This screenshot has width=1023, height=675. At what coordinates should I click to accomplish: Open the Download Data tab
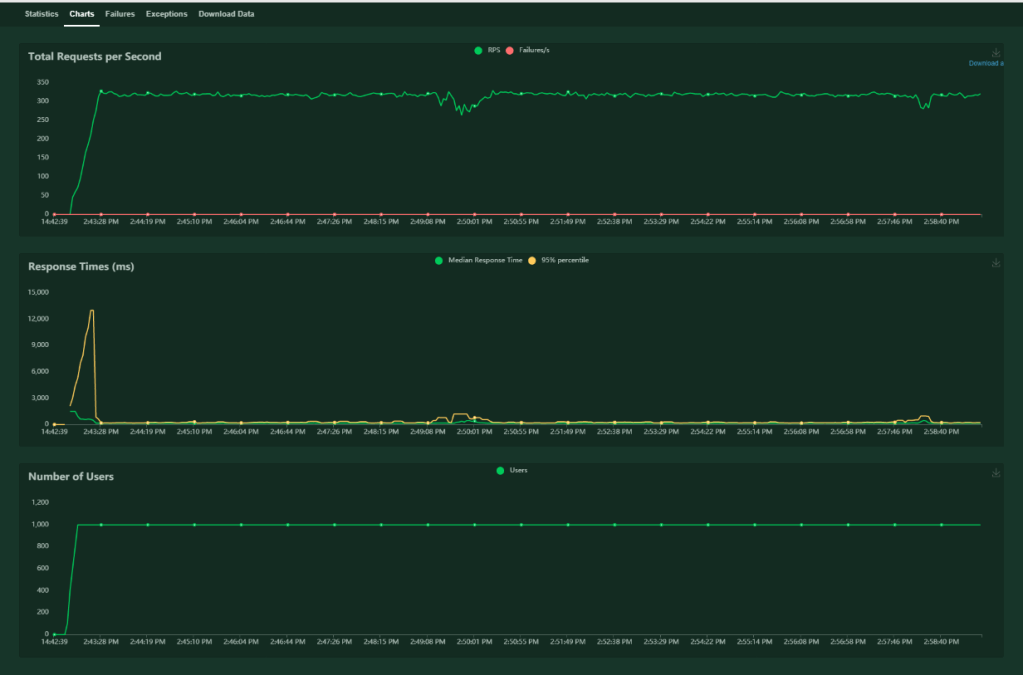click(x=226, y=15)
